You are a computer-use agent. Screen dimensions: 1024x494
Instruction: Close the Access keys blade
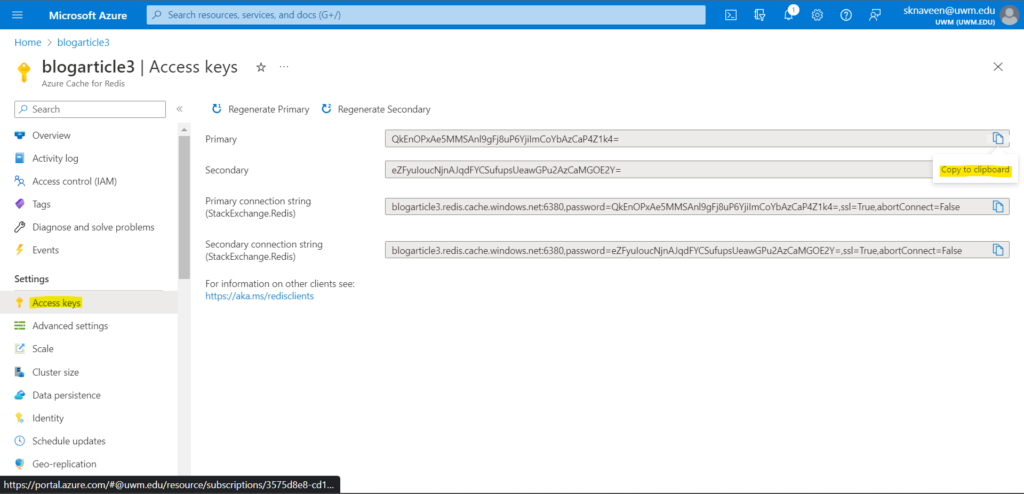coord(998,67)
